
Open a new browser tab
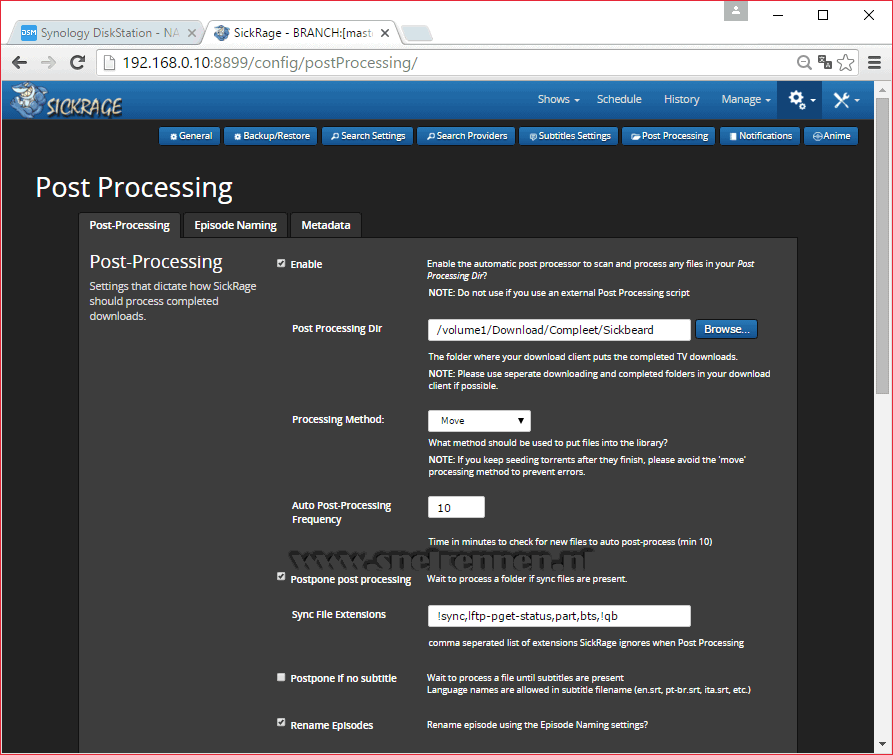click(x=417, y=34)
